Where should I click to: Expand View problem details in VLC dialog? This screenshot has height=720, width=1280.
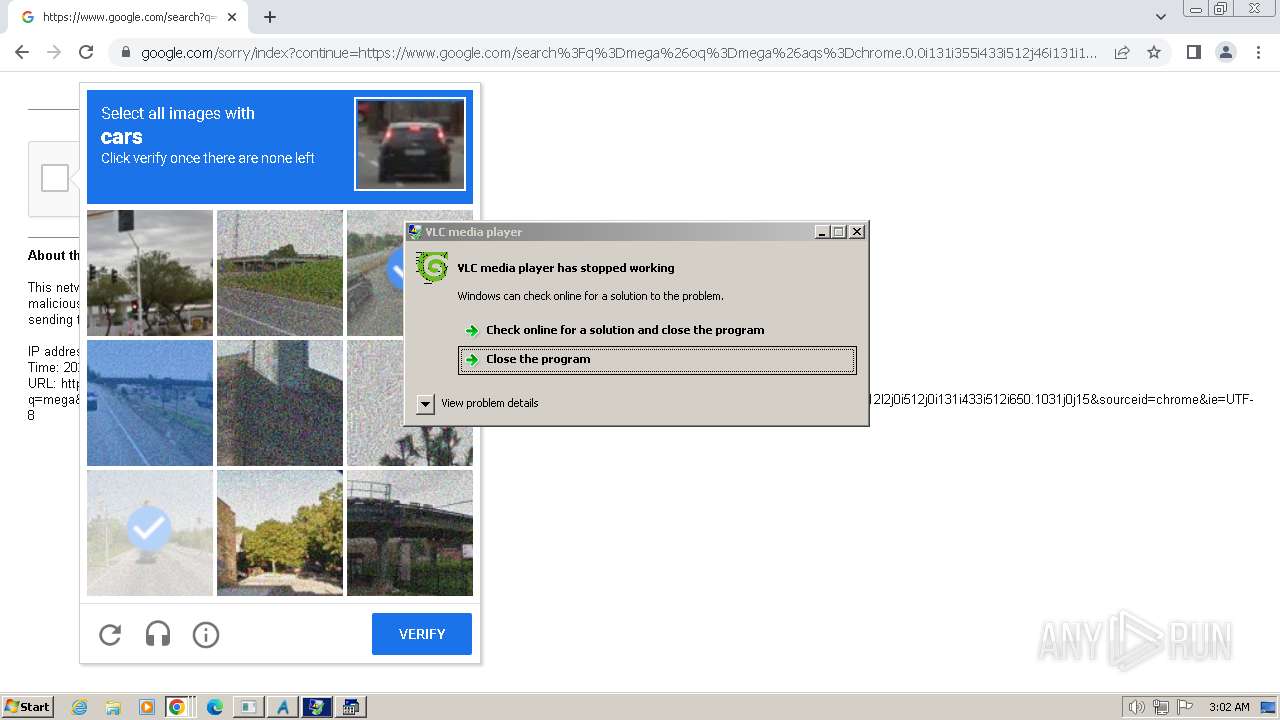coord(425,403)
